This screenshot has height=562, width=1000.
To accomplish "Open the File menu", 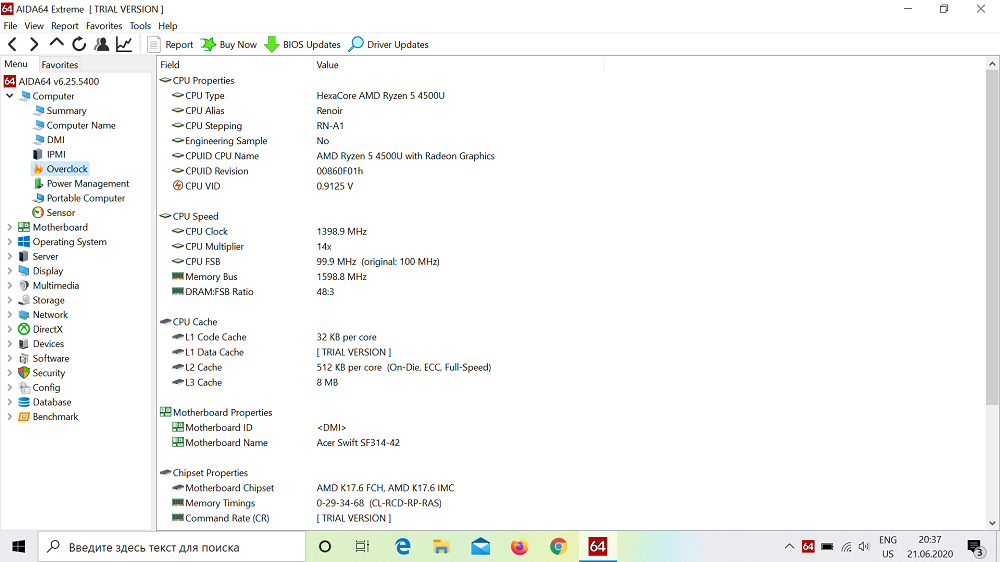I will (10, 26).
